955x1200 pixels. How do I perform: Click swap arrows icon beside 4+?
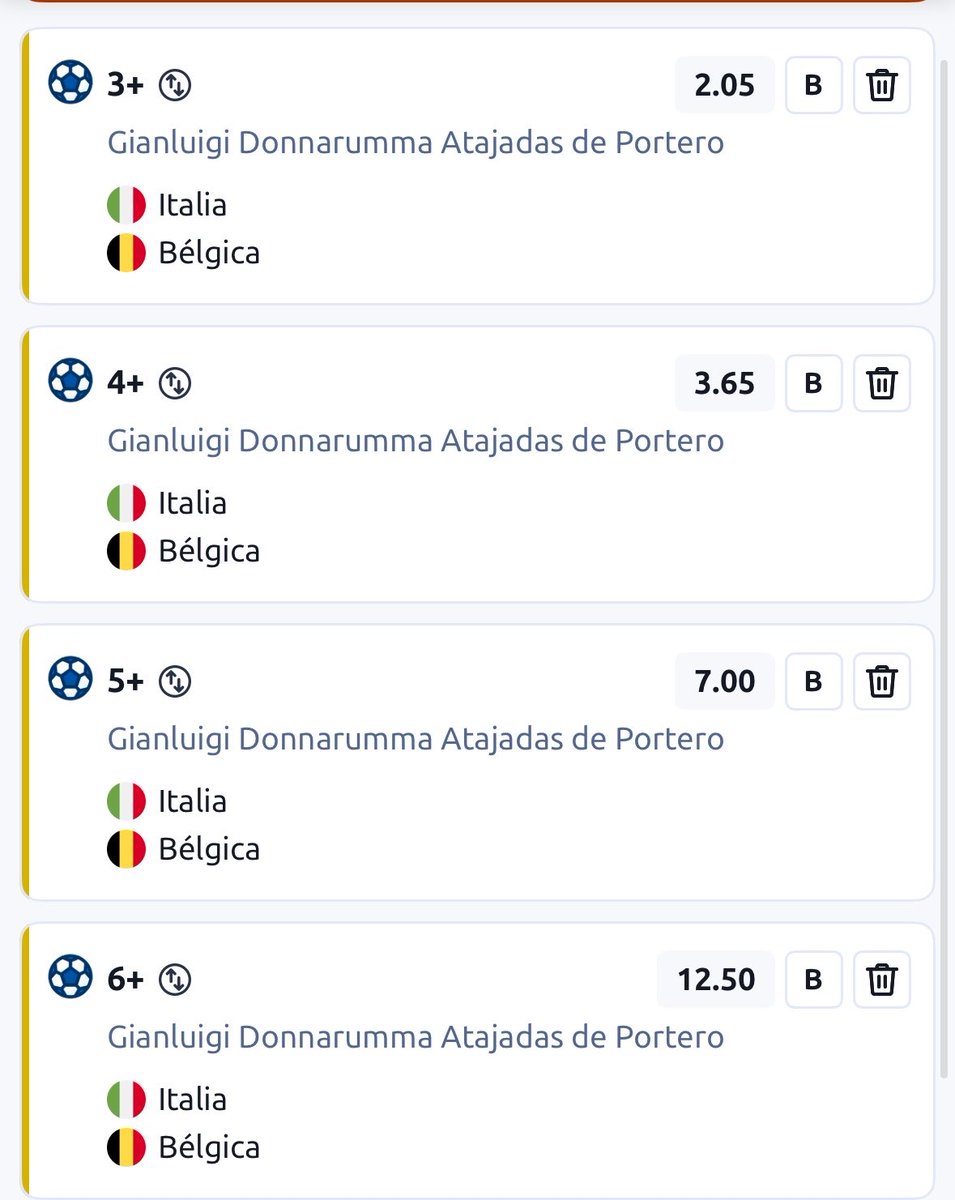[175, 383]
